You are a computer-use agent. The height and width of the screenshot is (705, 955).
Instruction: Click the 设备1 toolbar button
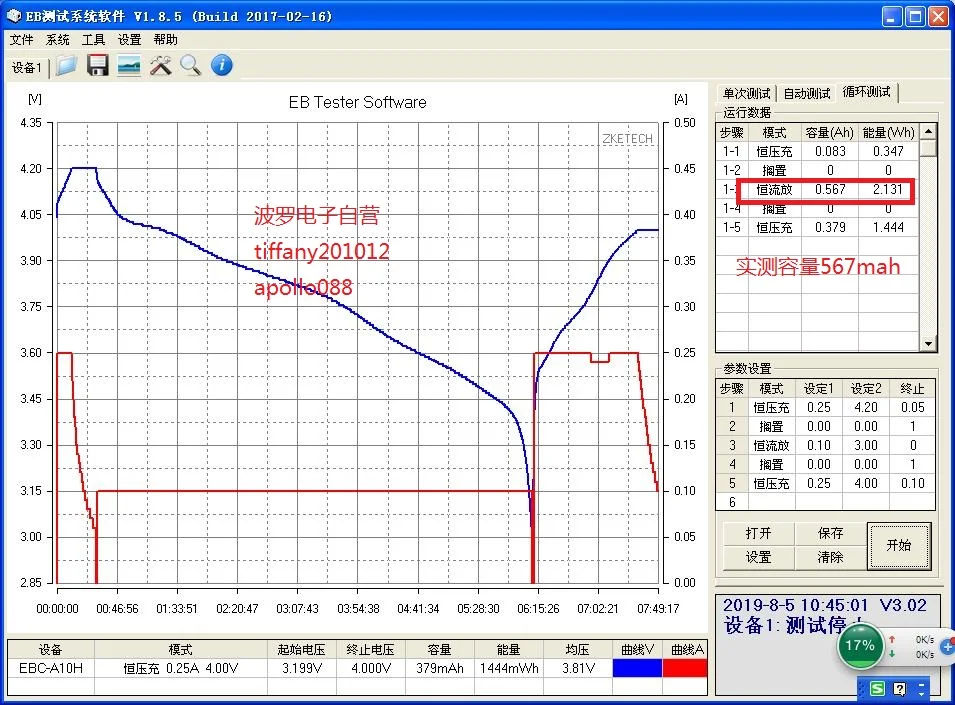pyautogui.click(x=27, y=67)
